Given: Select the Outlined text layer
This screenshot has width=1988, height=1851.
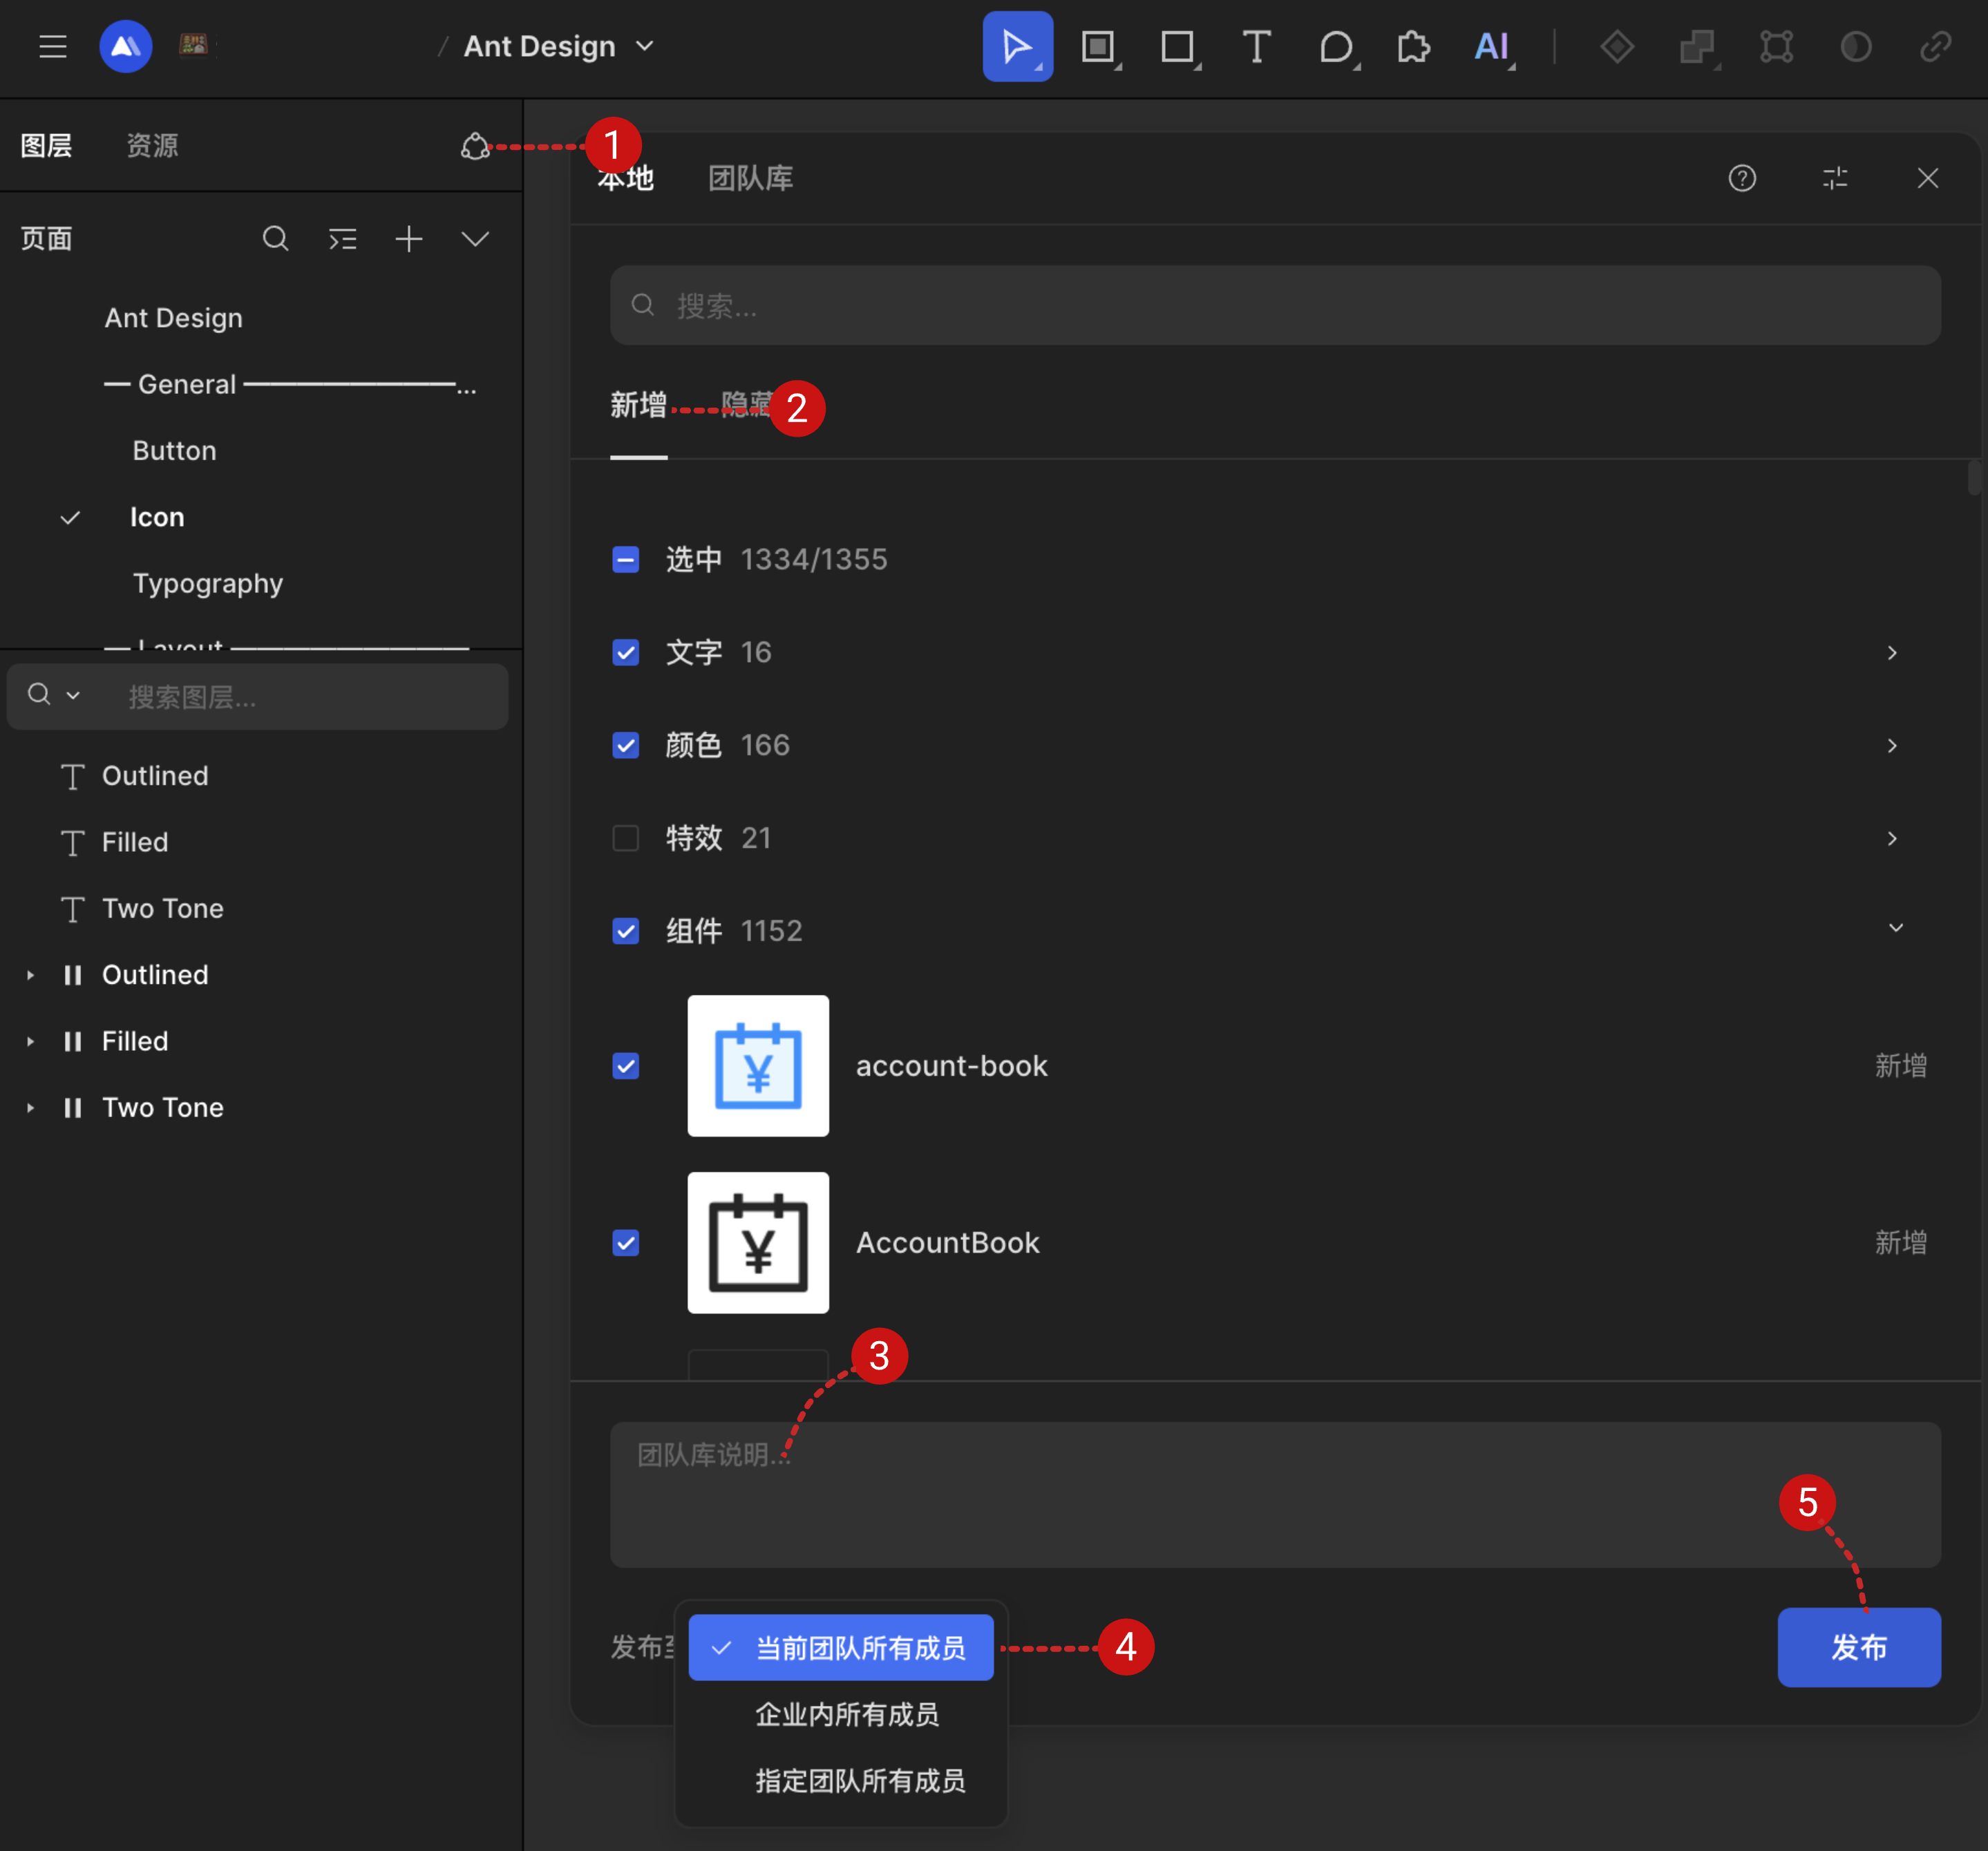Looking at the screenshot, I should click(155, 776).
